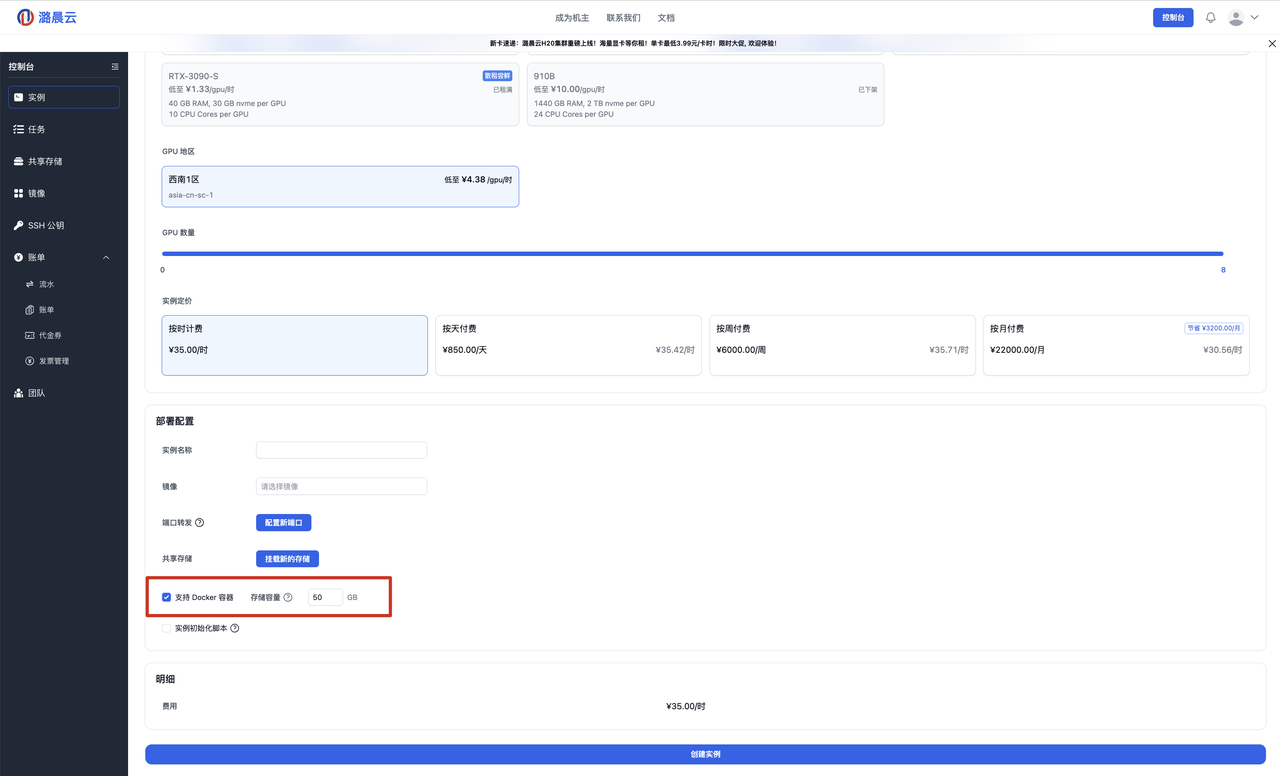Open 团队 in the sidebar

(64, 393)
